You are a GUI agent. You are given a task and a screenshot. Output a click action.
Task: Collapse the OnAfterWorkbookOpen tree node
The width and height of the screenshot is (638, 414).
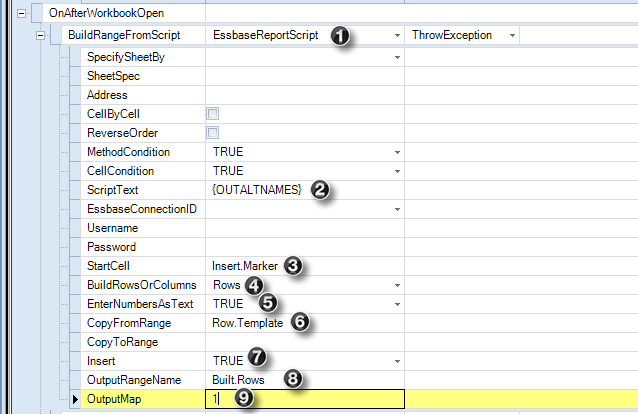tap(21, 14)
